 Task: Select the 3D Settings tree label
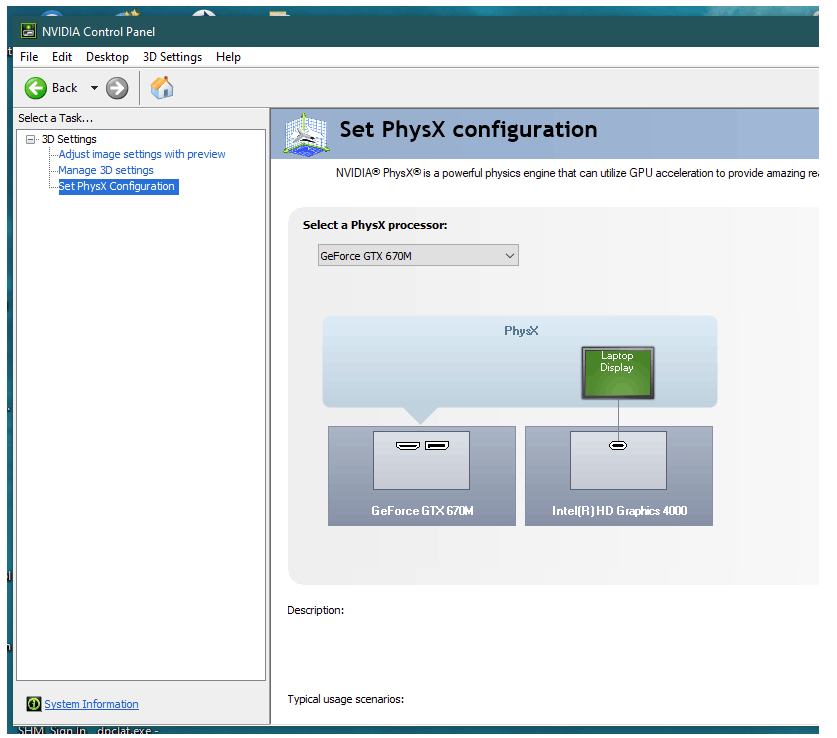(x=69, y=139)
